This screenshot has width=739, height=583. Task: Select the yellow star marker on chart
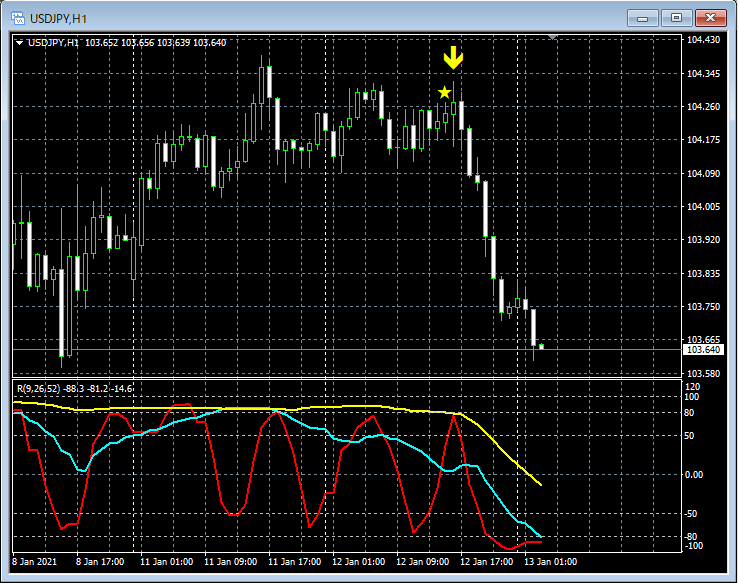tap(444, 92)
